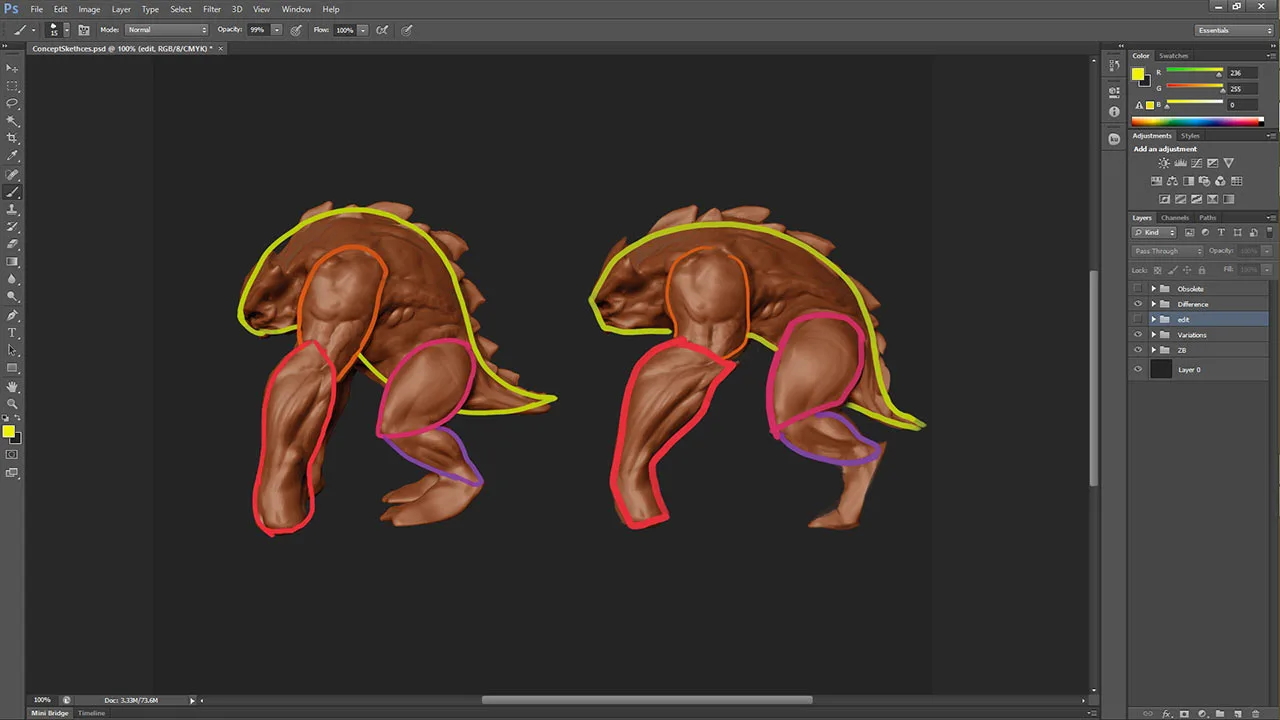Open brush Mode dropdown showing Normal
Image resolution: width=1280 pixels, height=720 pixels.
coord(167,30)
